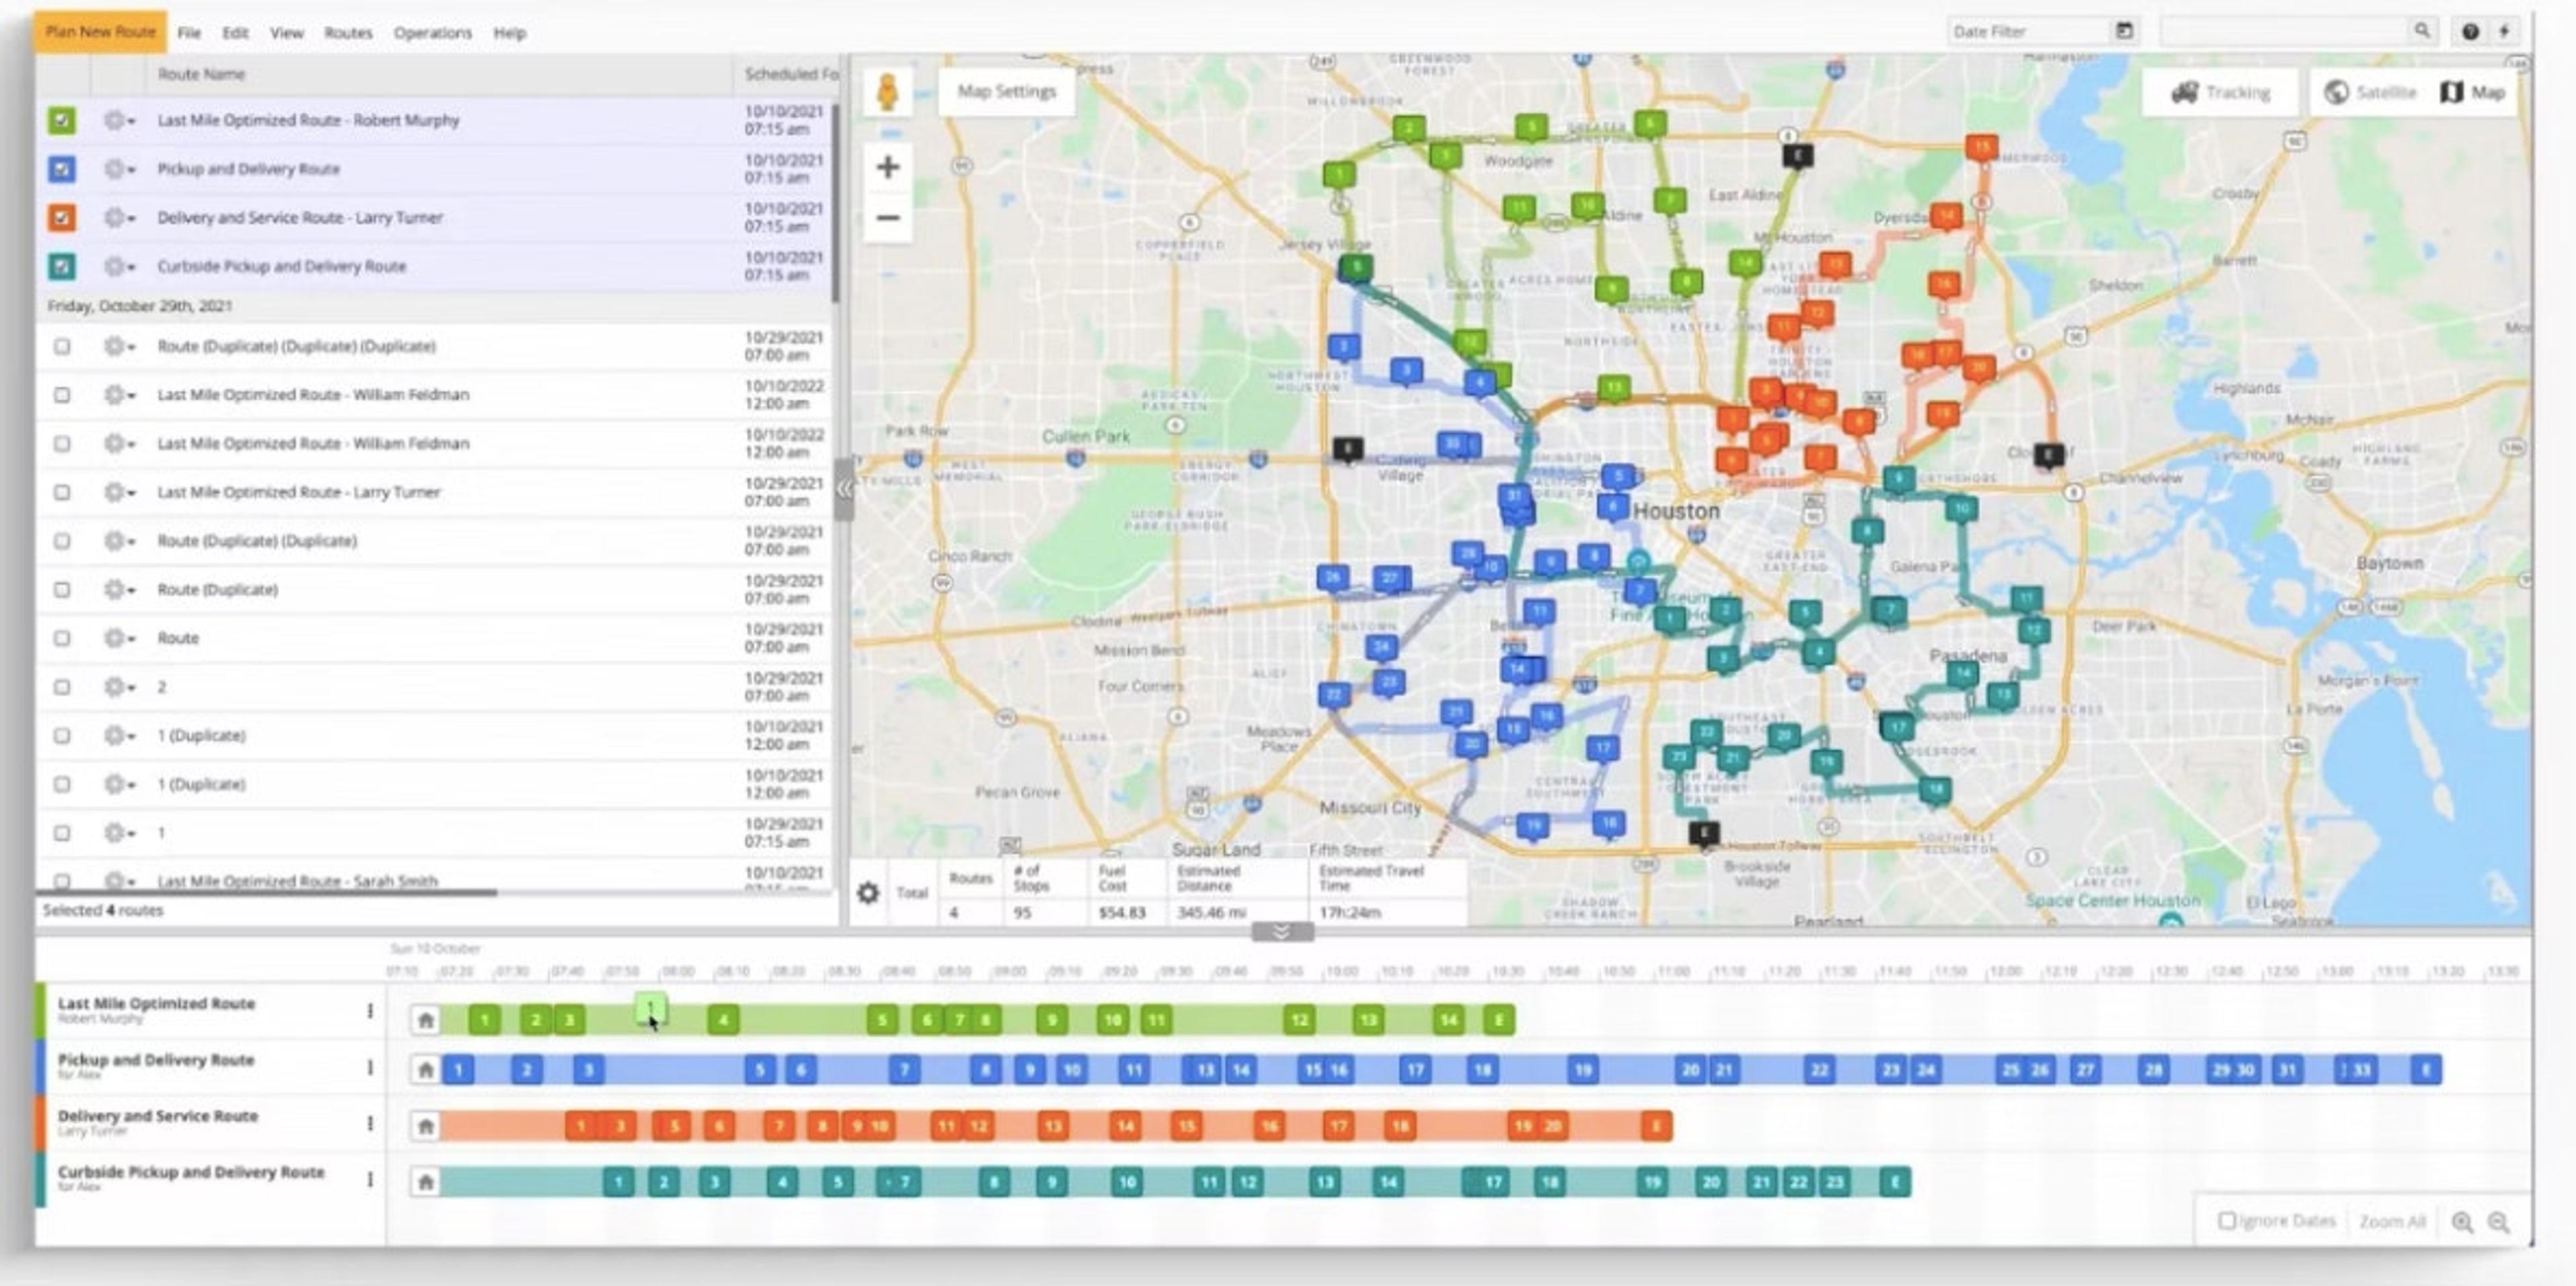This screenshot has height=1286, width=2576.
Task: Click the Plan New Route button
Action: point(100,32)
